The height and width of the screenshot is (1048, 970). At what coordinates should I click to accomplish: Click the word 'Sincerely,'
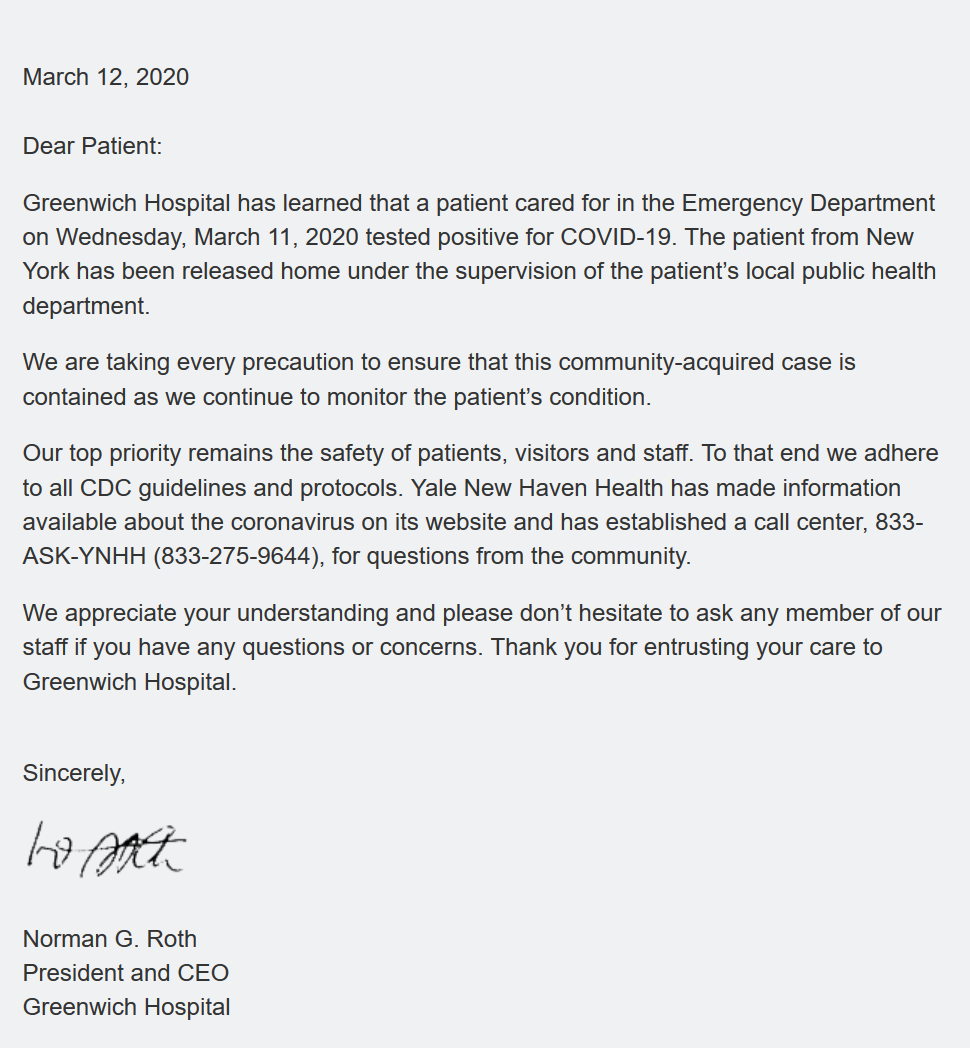click(x=74, y=773)
